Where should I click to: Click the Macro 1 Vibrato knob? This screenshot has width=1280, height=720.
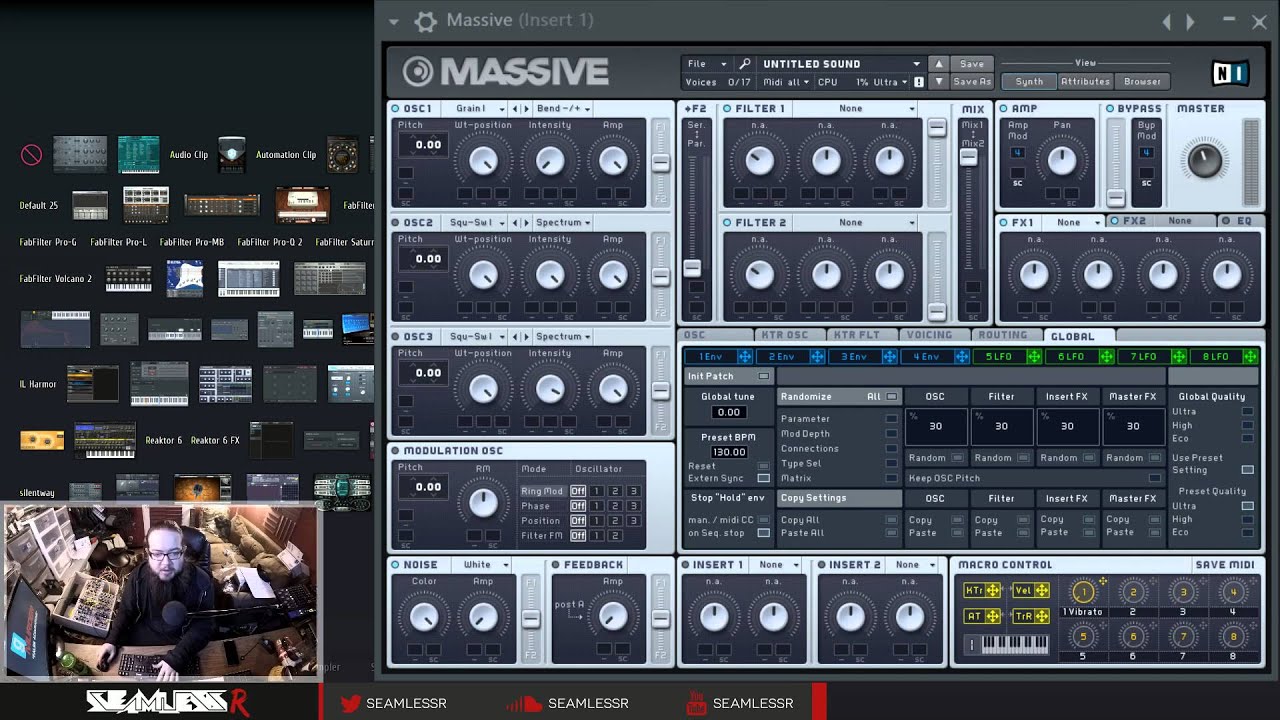pos(1082,593)
